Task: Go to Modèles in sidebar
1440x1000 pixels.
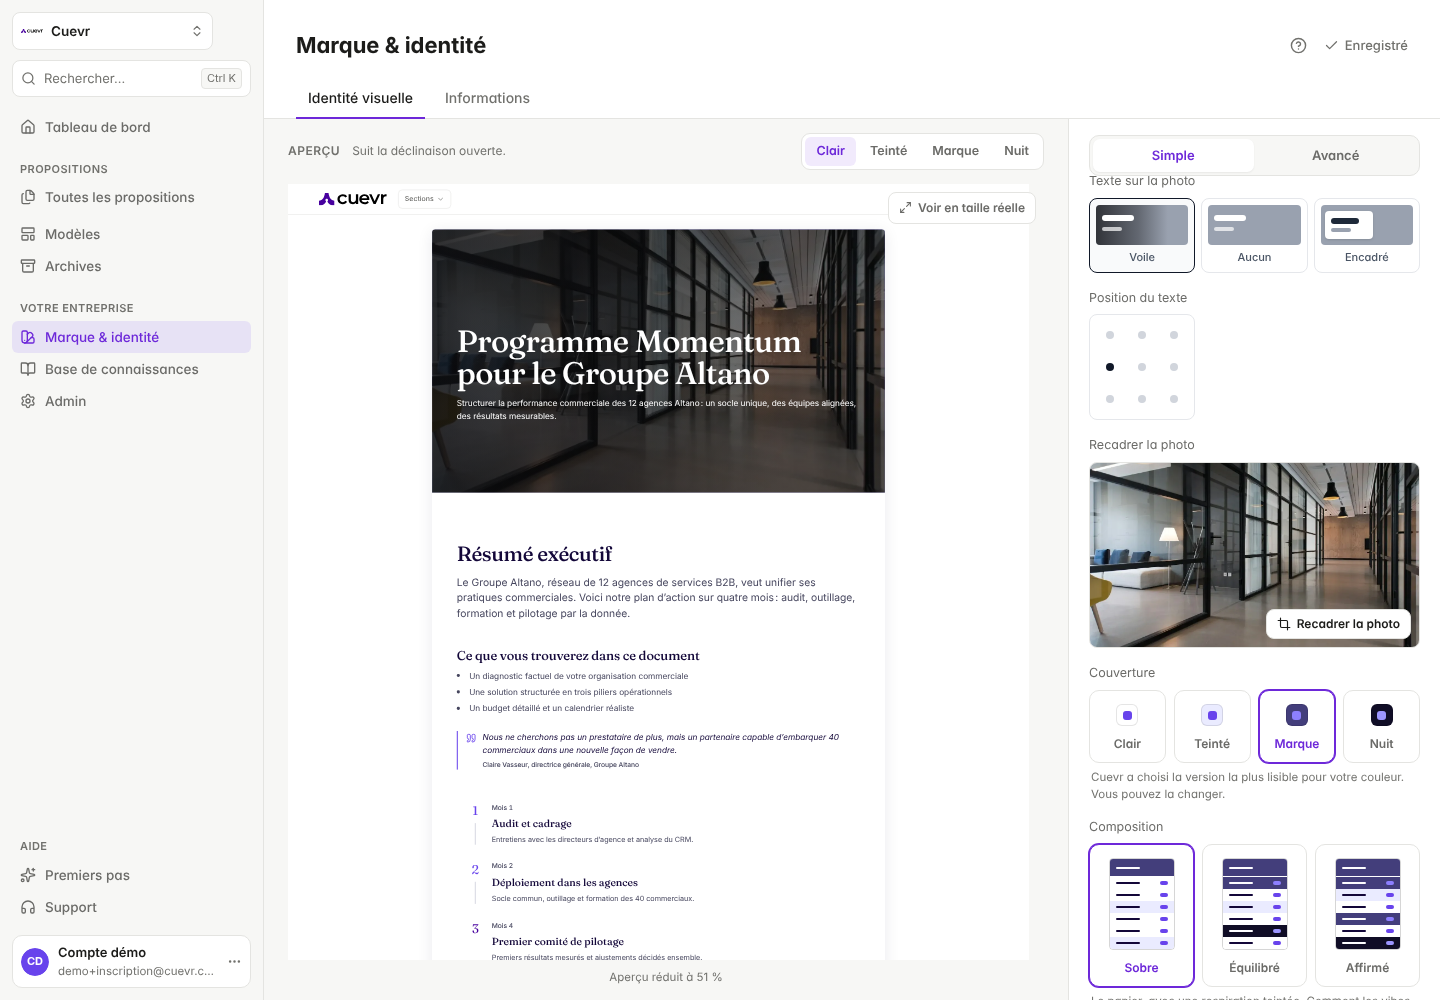Action: [x=131, y=234]
